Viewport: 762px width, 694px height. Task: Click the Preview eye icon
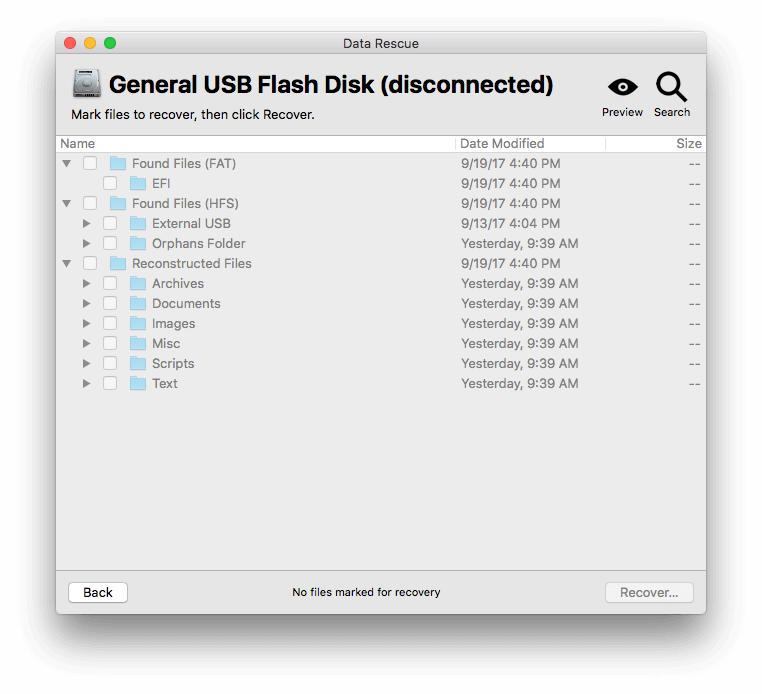(x=622, y=88)
